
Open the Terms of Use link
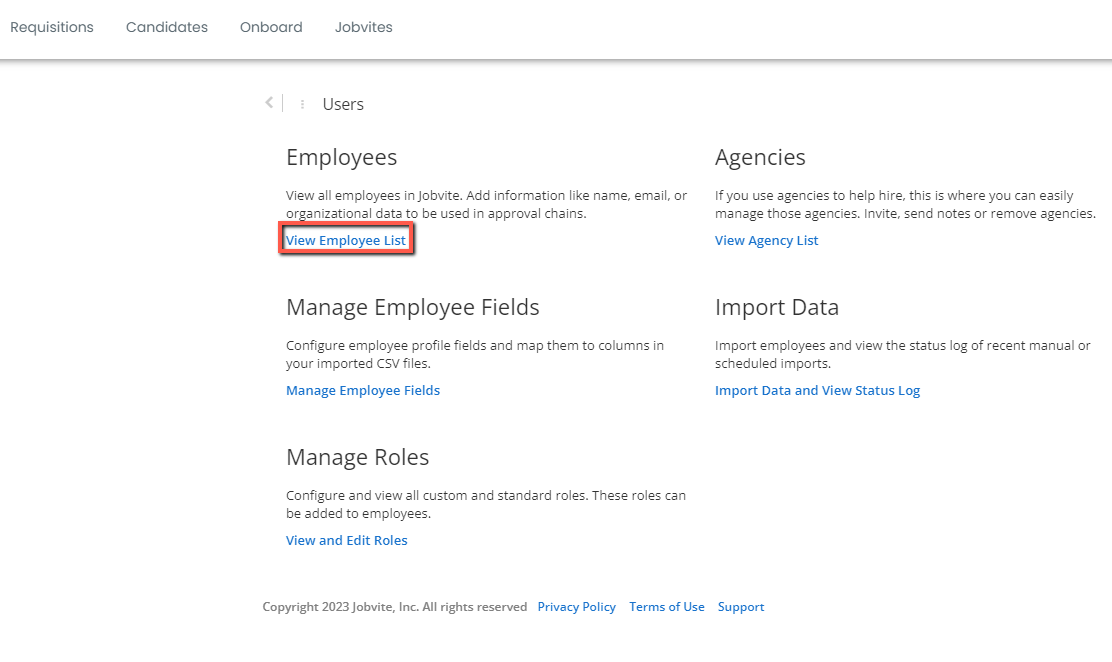pos(667,607)
